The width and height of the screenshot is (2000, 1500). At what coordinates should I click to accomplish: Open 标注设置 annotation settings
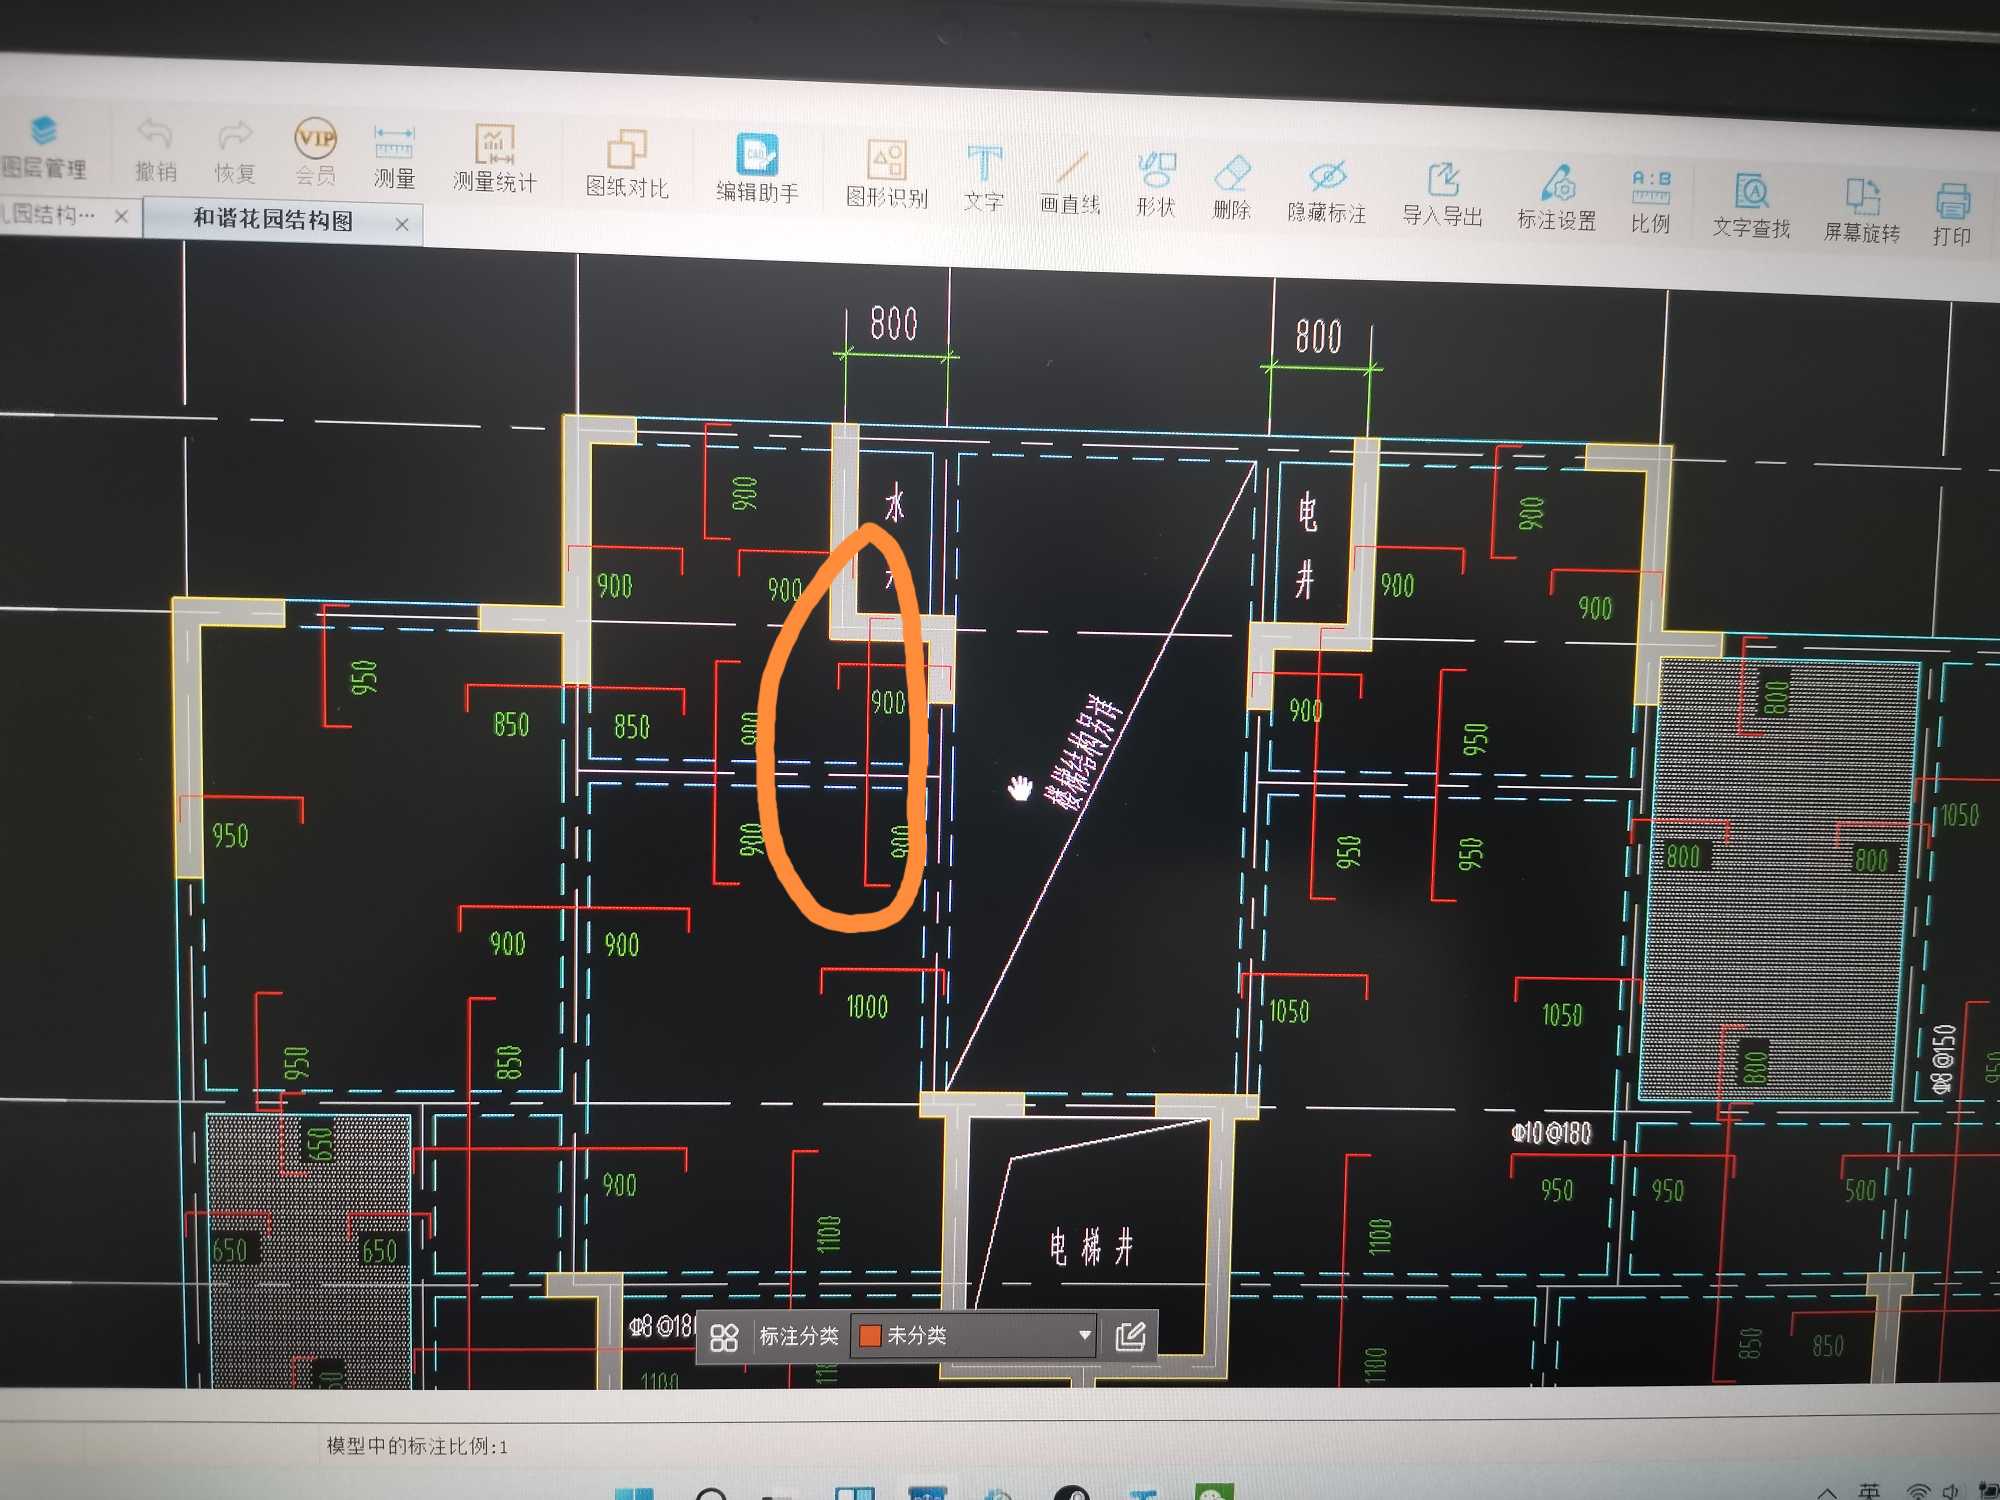click(x=1557, y=199)
